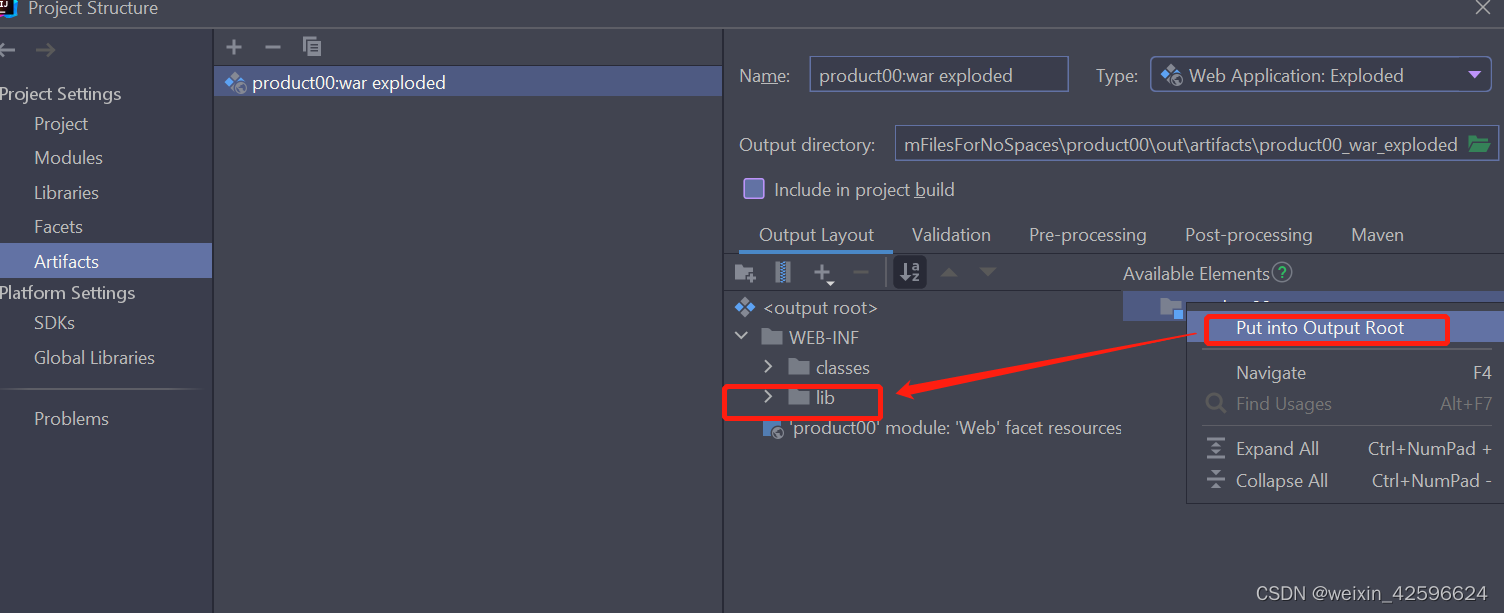Open the Type dropdown showing Web Application: Exploded

pos(1475,73)
